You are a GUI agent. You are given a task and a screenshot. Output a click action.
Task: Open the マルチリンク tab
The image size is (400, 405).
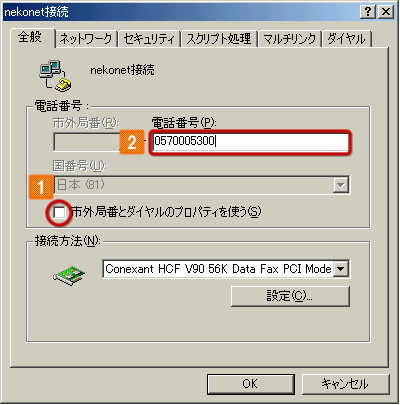289,39
